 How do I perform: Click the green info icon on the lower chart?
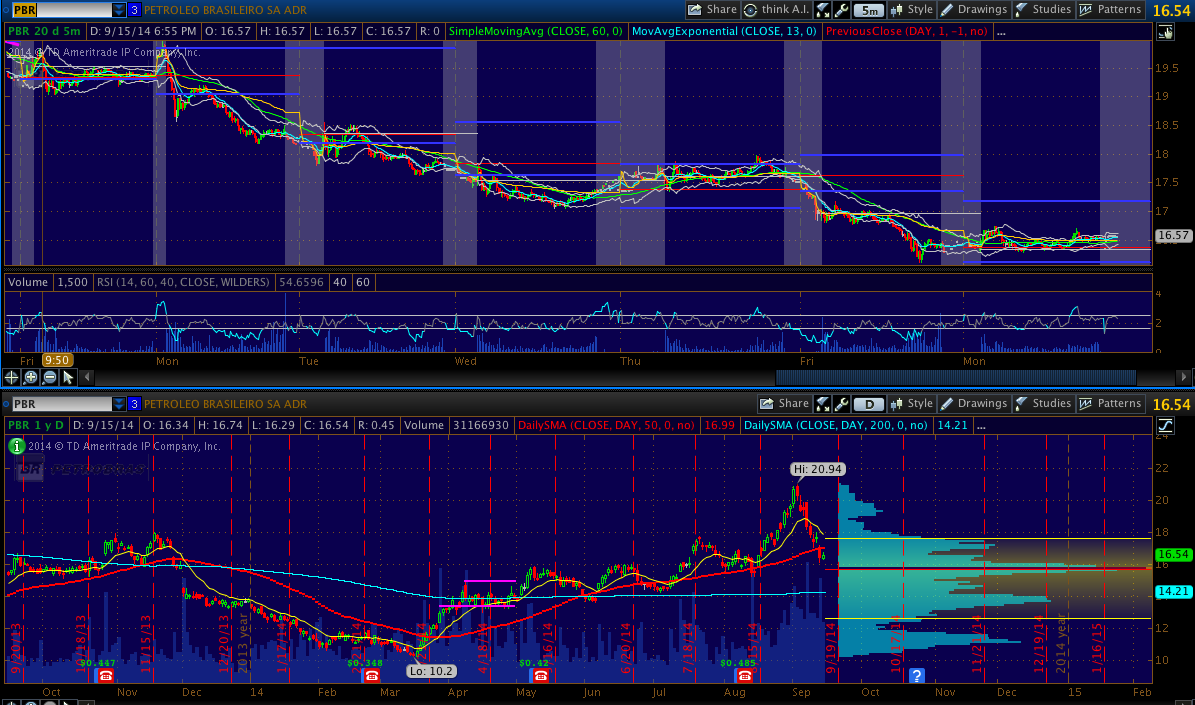pyautogui.click(x=17, y=446)
